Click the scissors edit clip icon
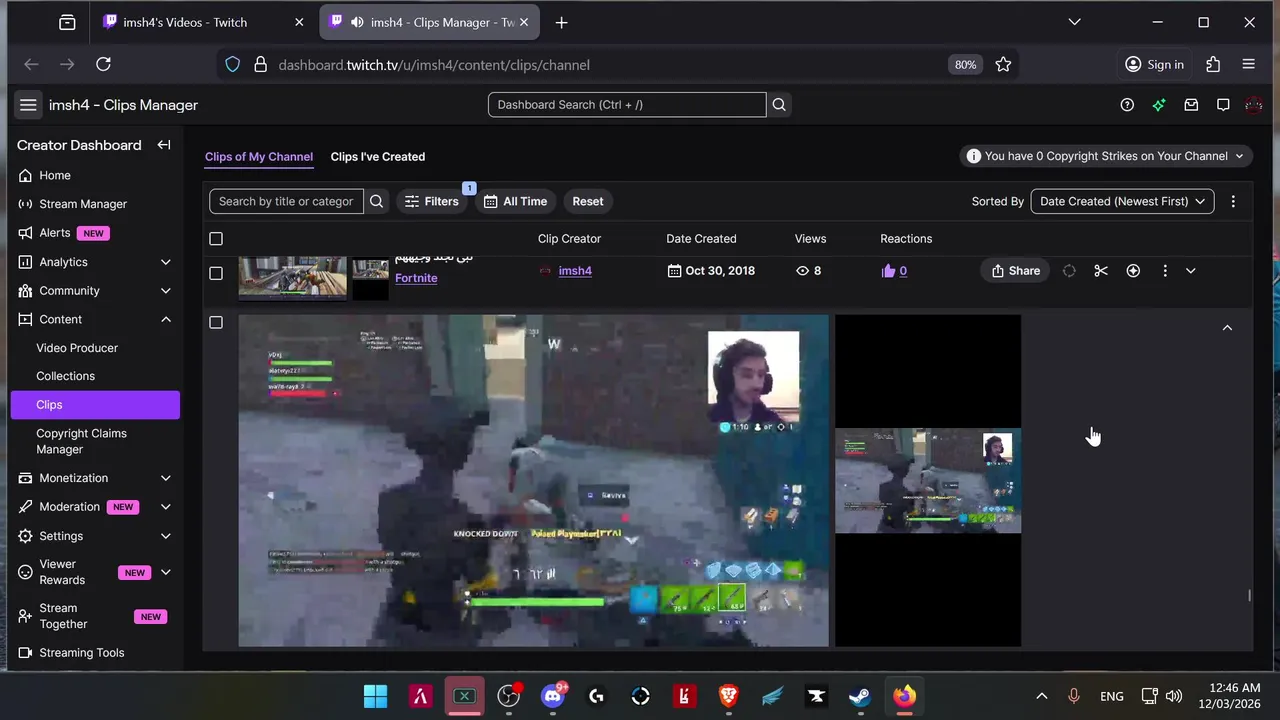 [x=1101, y=271]
